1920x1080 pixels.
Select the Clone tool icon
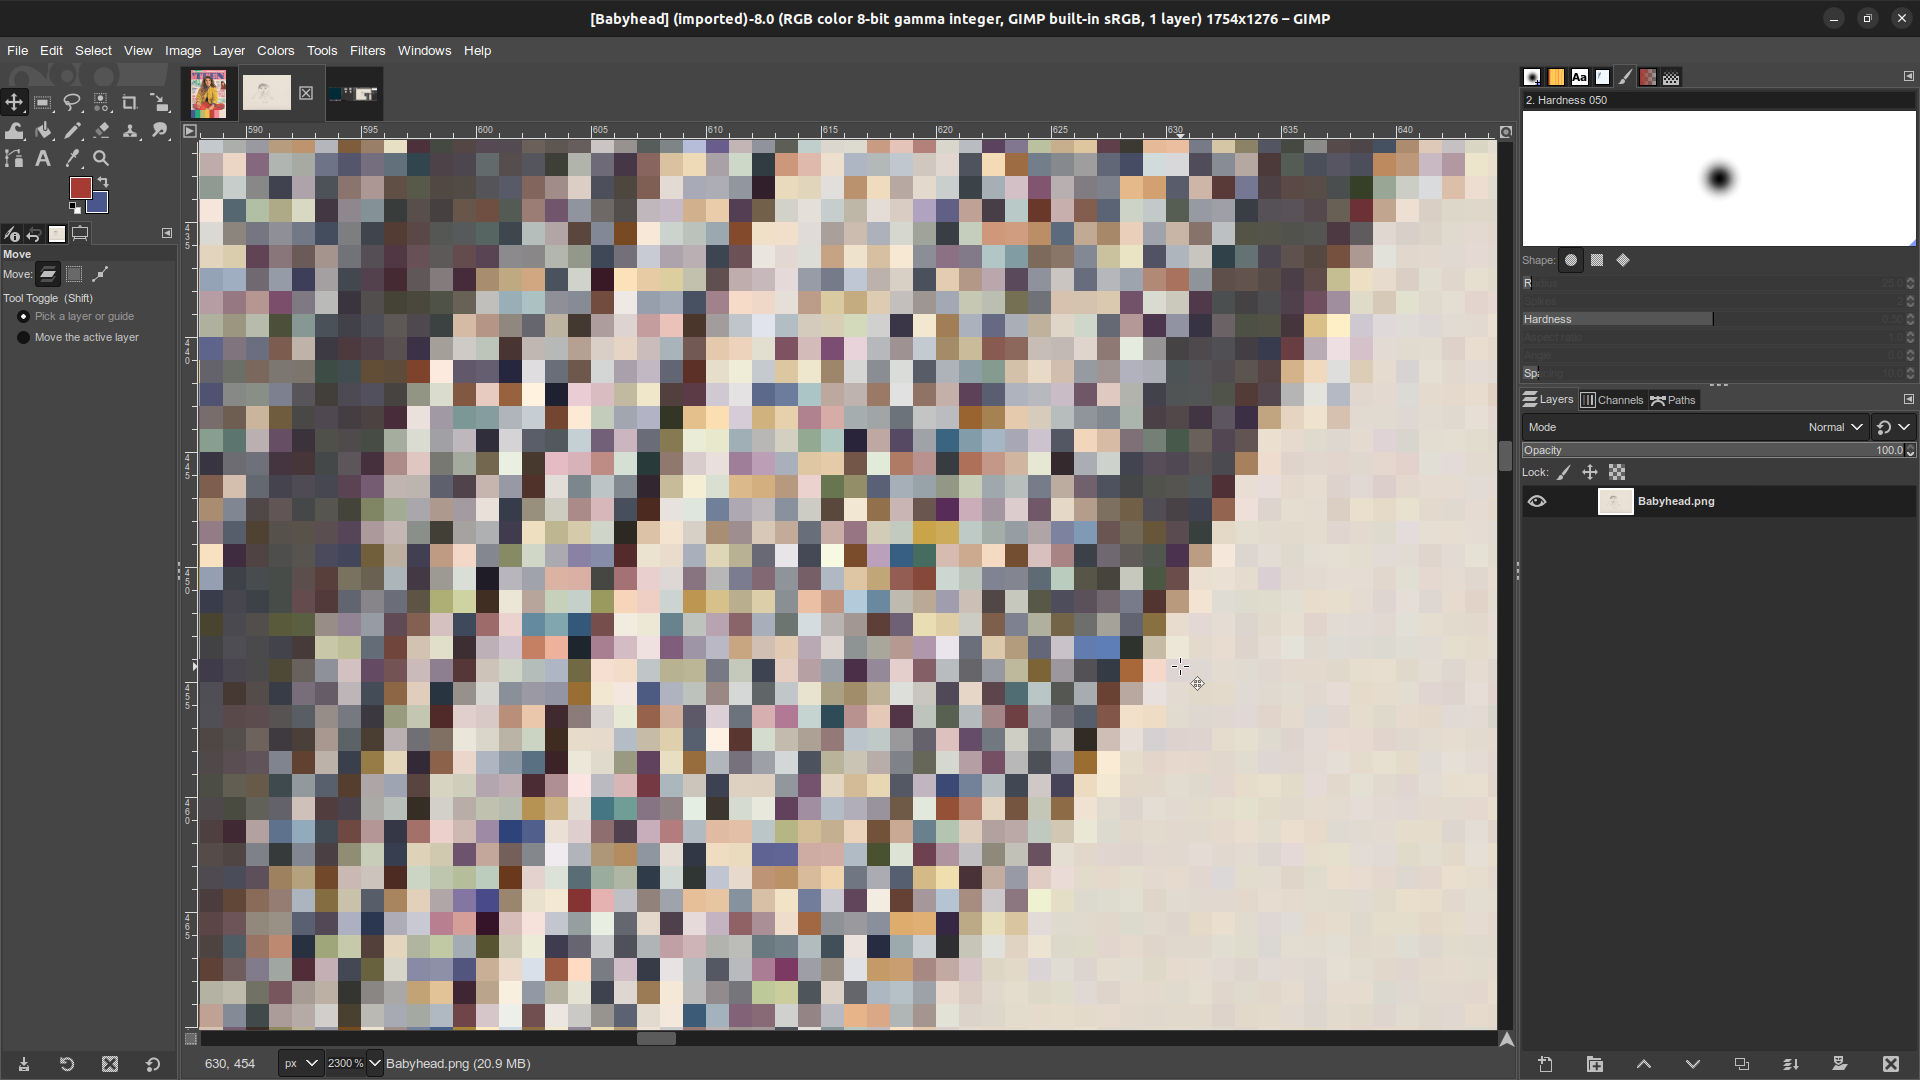tap(131, 131)
